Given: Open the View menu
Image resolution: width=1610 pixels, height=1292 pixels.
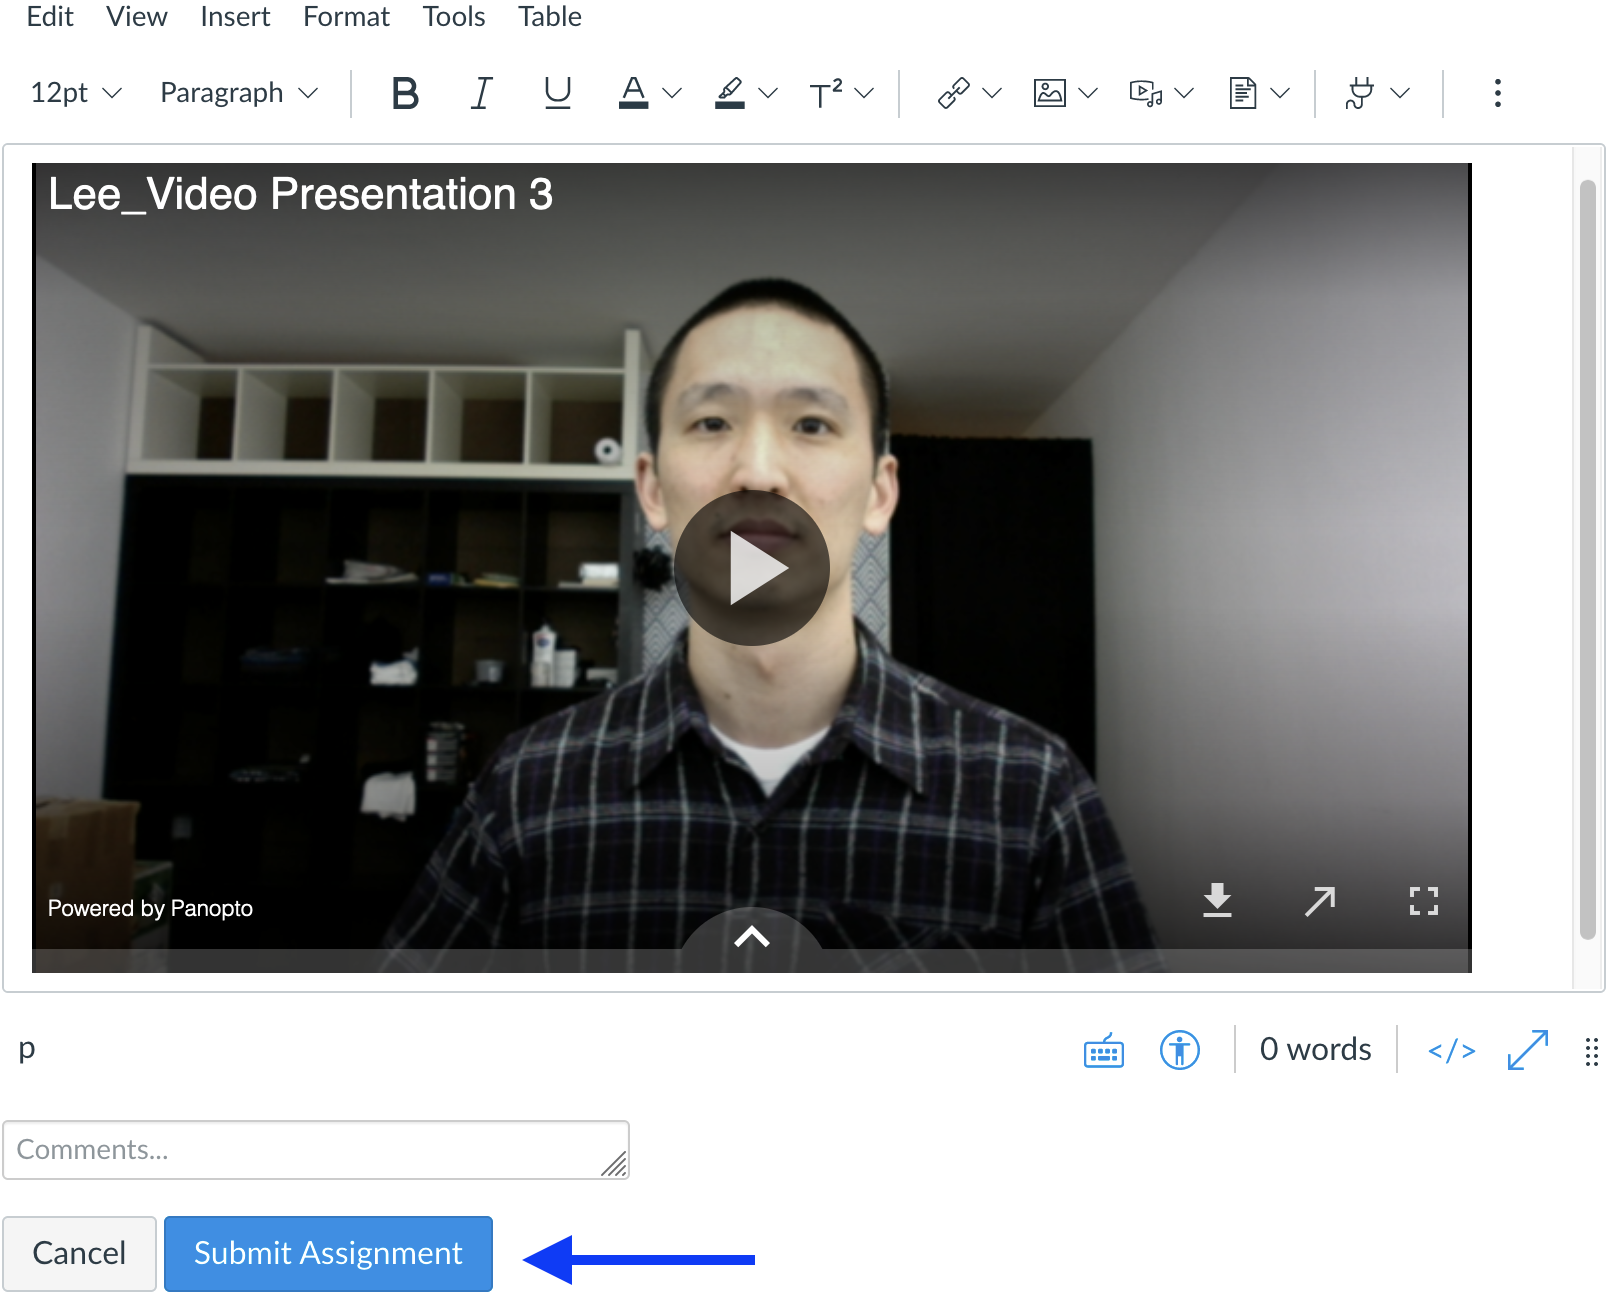Looking at the screenshot, I should 137,16.
